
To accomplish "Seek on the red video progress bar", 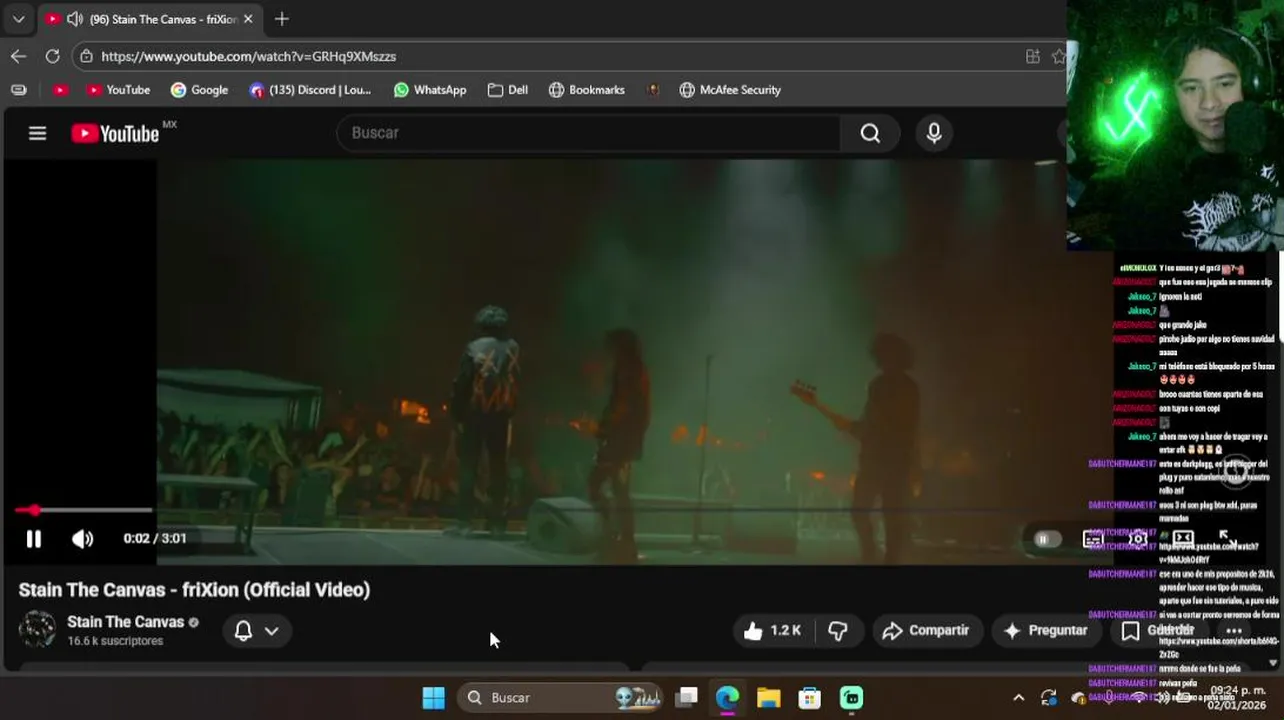I will pos(82,510).
